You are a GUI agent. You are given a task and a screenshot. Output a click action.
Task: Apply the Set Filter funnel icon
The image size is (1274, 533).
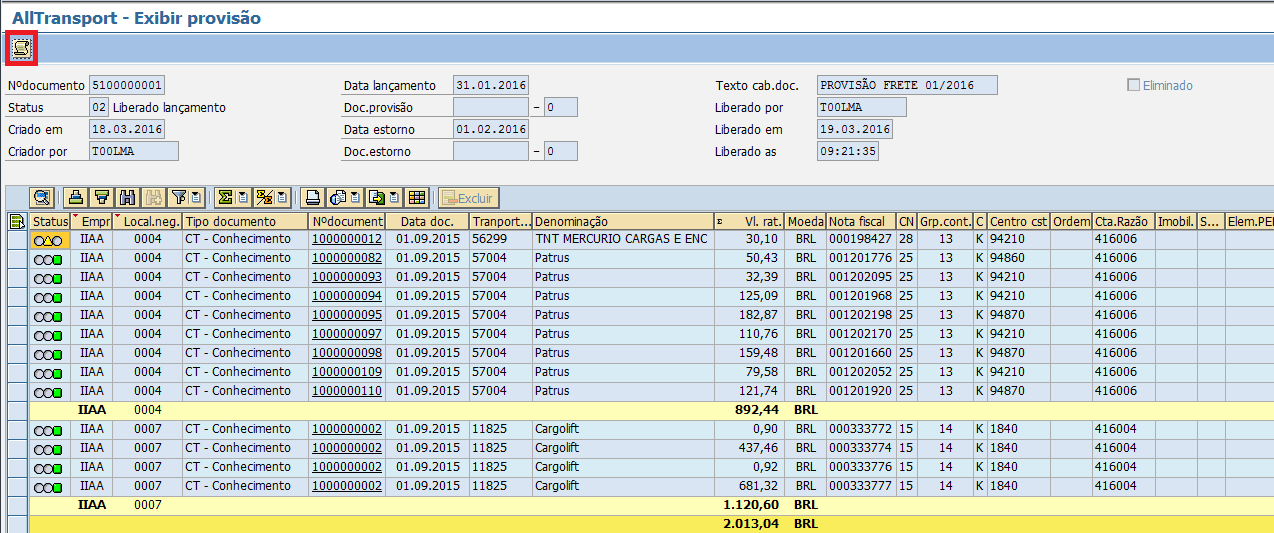tap(178, 198)
